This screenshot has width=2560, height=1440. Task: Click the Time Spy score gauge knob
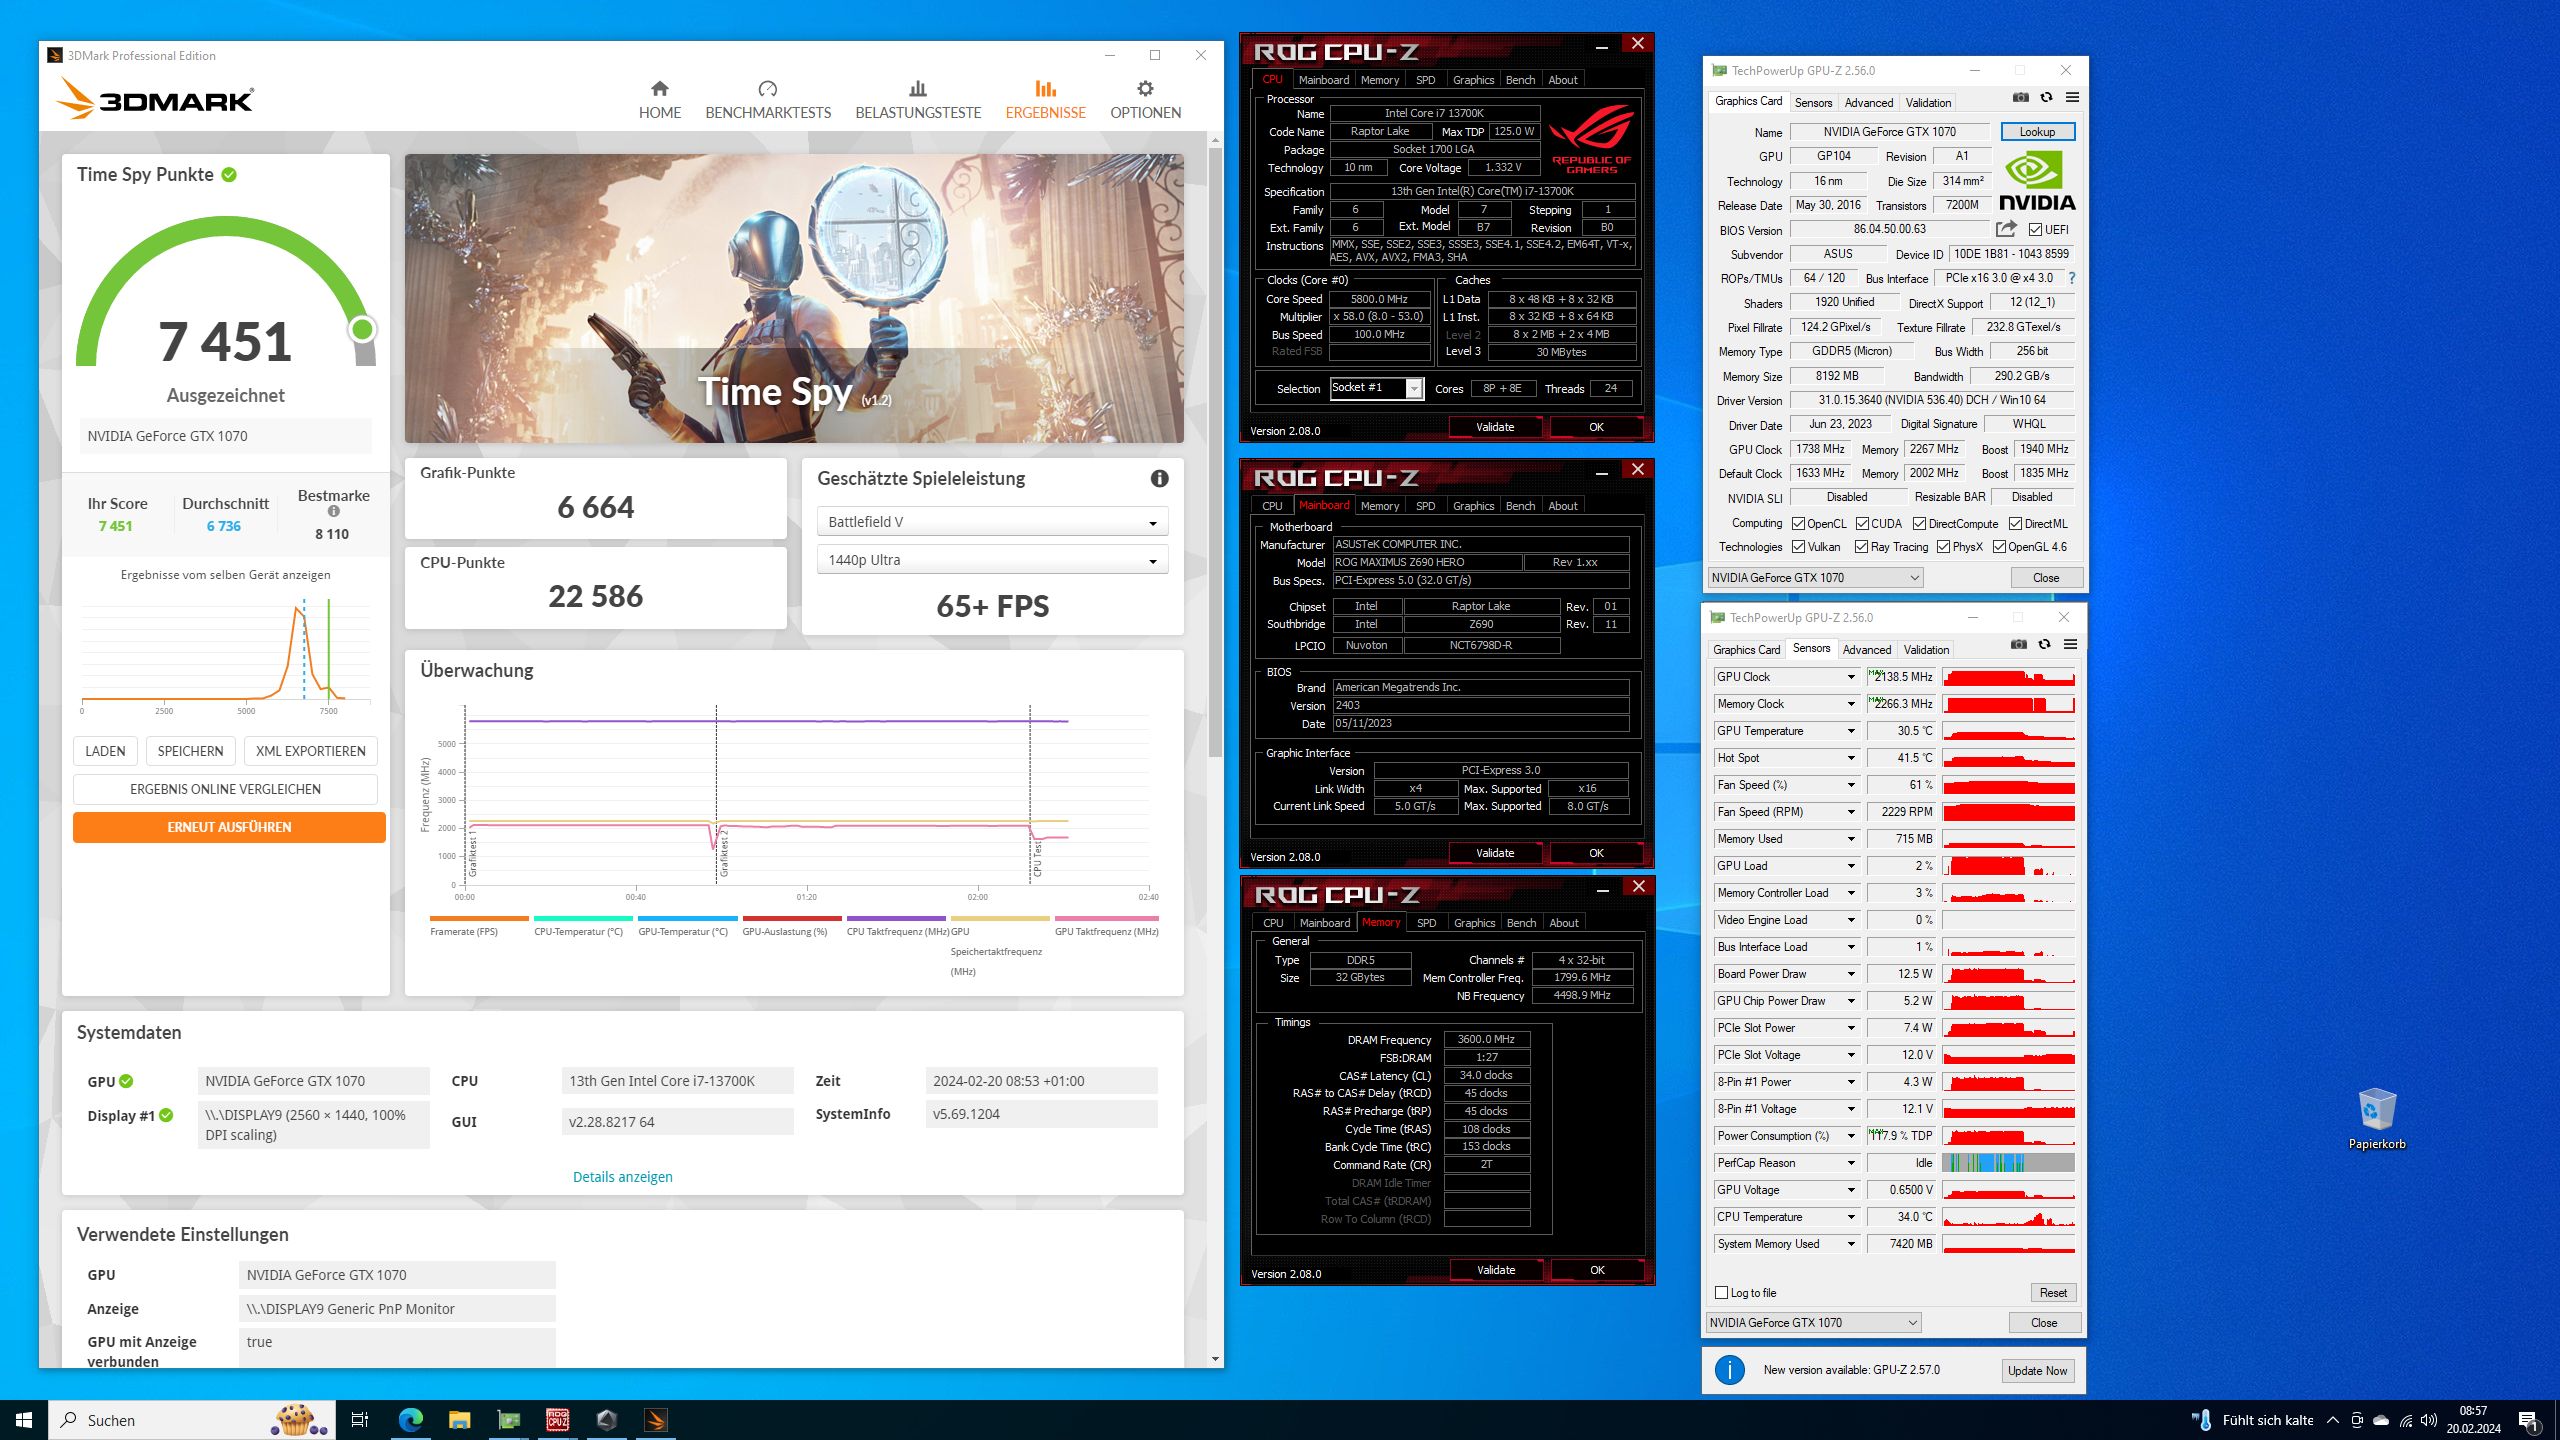(x=363, y=329)
